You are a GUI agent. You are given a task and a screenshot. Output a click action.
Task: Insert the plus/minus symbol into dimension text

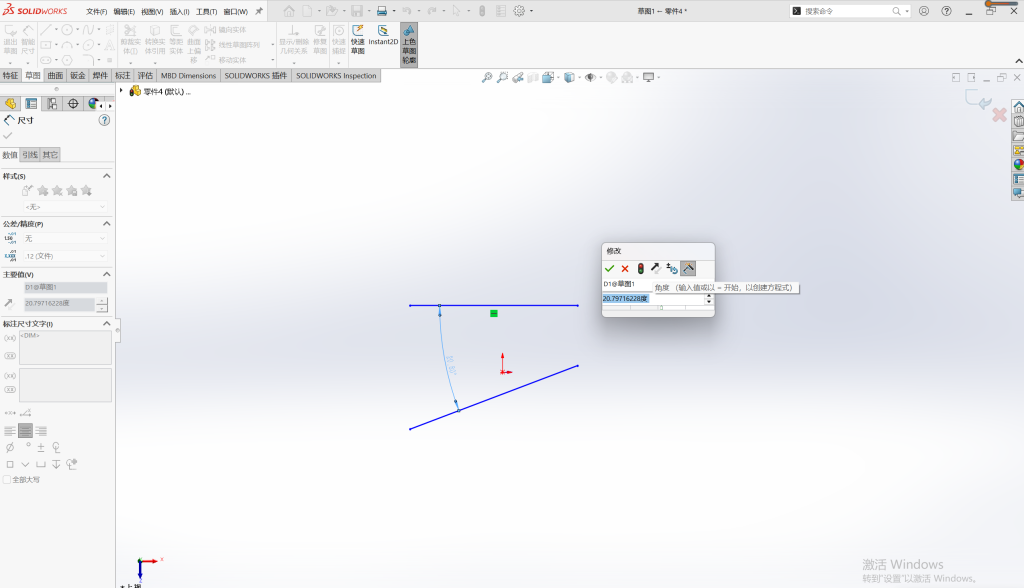41,448
